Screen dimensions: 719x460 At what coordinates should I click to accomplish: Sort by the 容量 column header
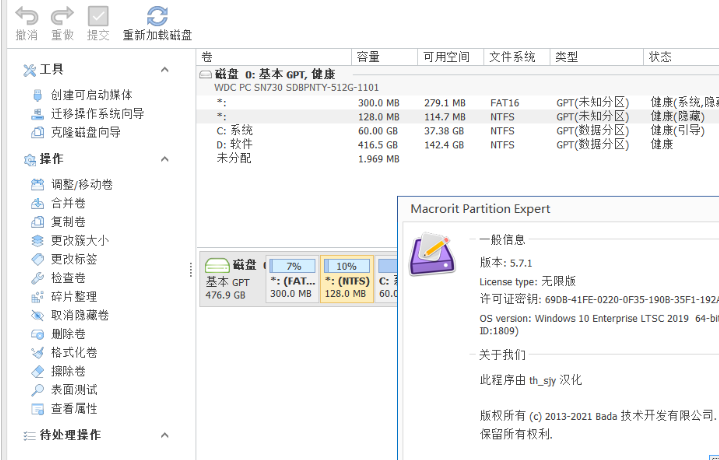point(368,57)
